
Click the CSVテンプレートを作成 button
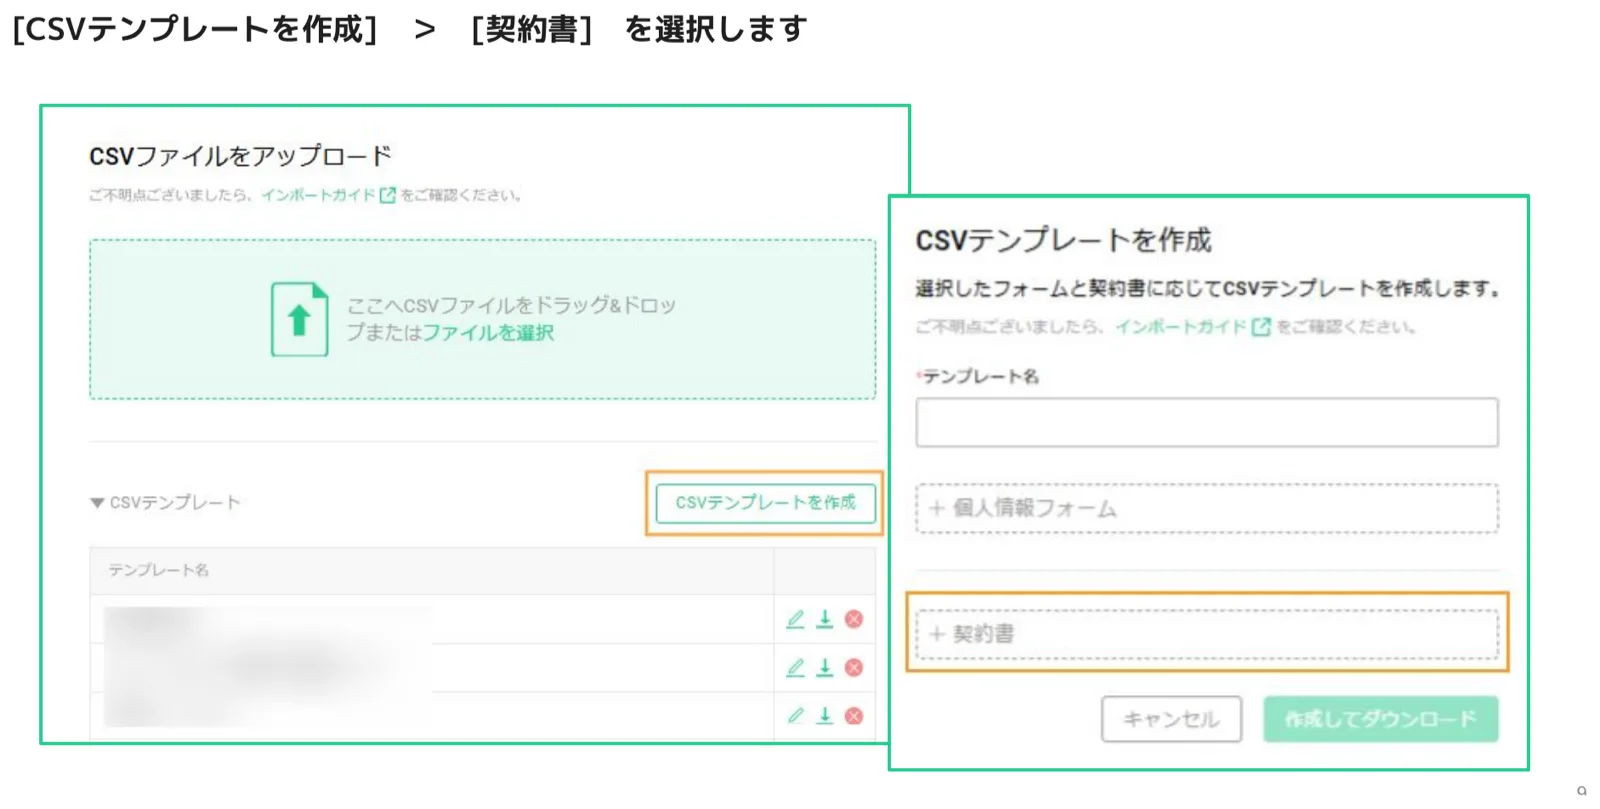pyautogui.click(x=766, y=503)
